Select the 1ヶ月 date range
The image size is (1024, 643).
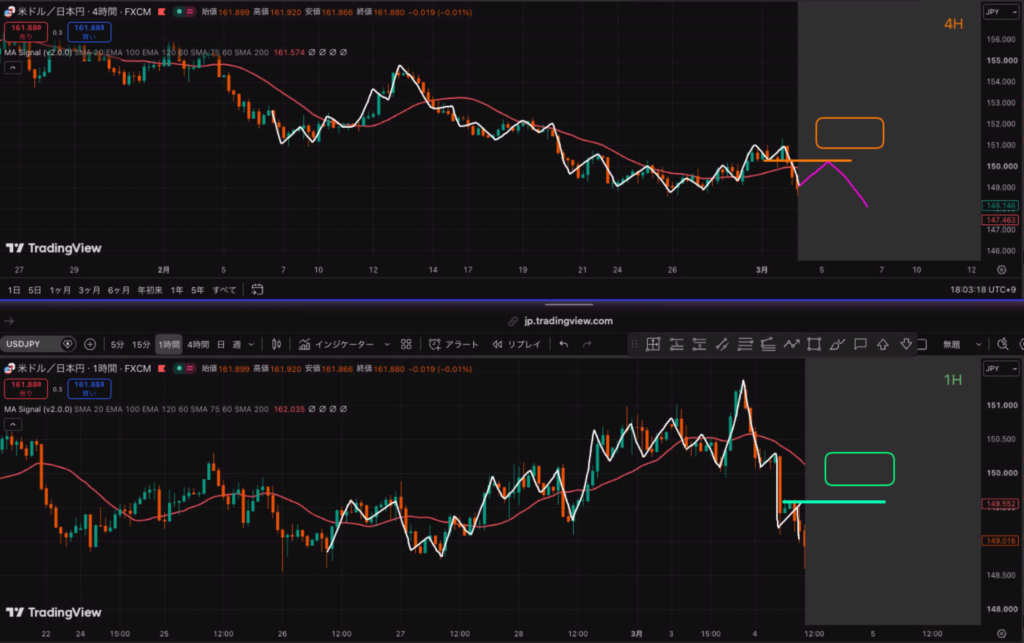click(x=60, y=290)
